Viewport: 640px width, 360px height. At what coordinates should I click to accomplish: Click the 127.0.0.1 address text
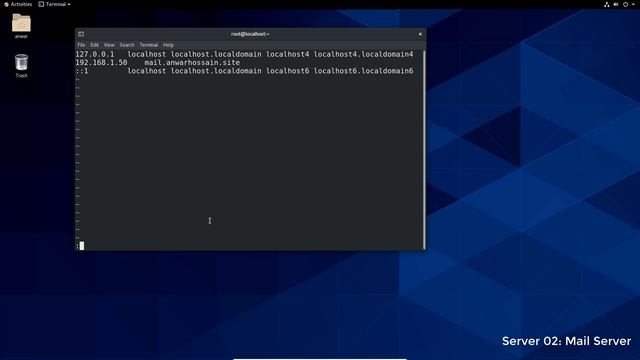pyautogui.click(x=95, y=54)
